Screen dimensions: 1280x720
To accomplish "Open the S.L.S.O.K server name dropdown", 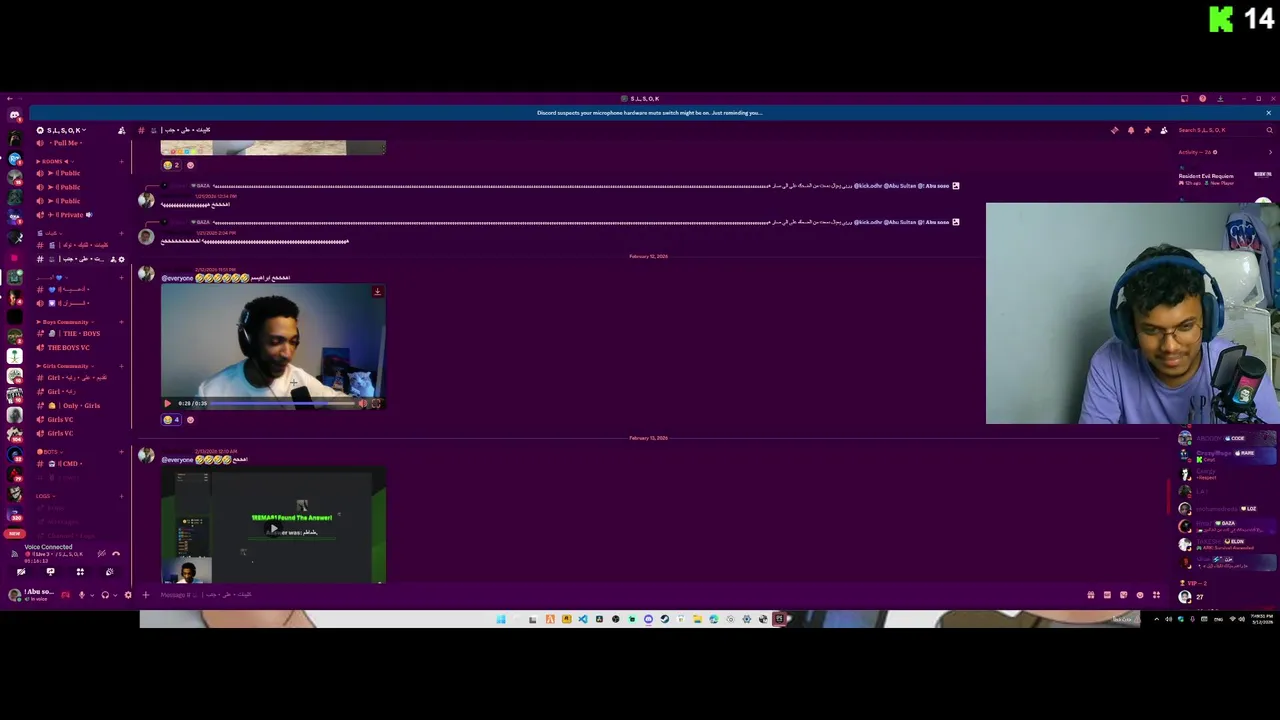I will (x=62, y=130).
